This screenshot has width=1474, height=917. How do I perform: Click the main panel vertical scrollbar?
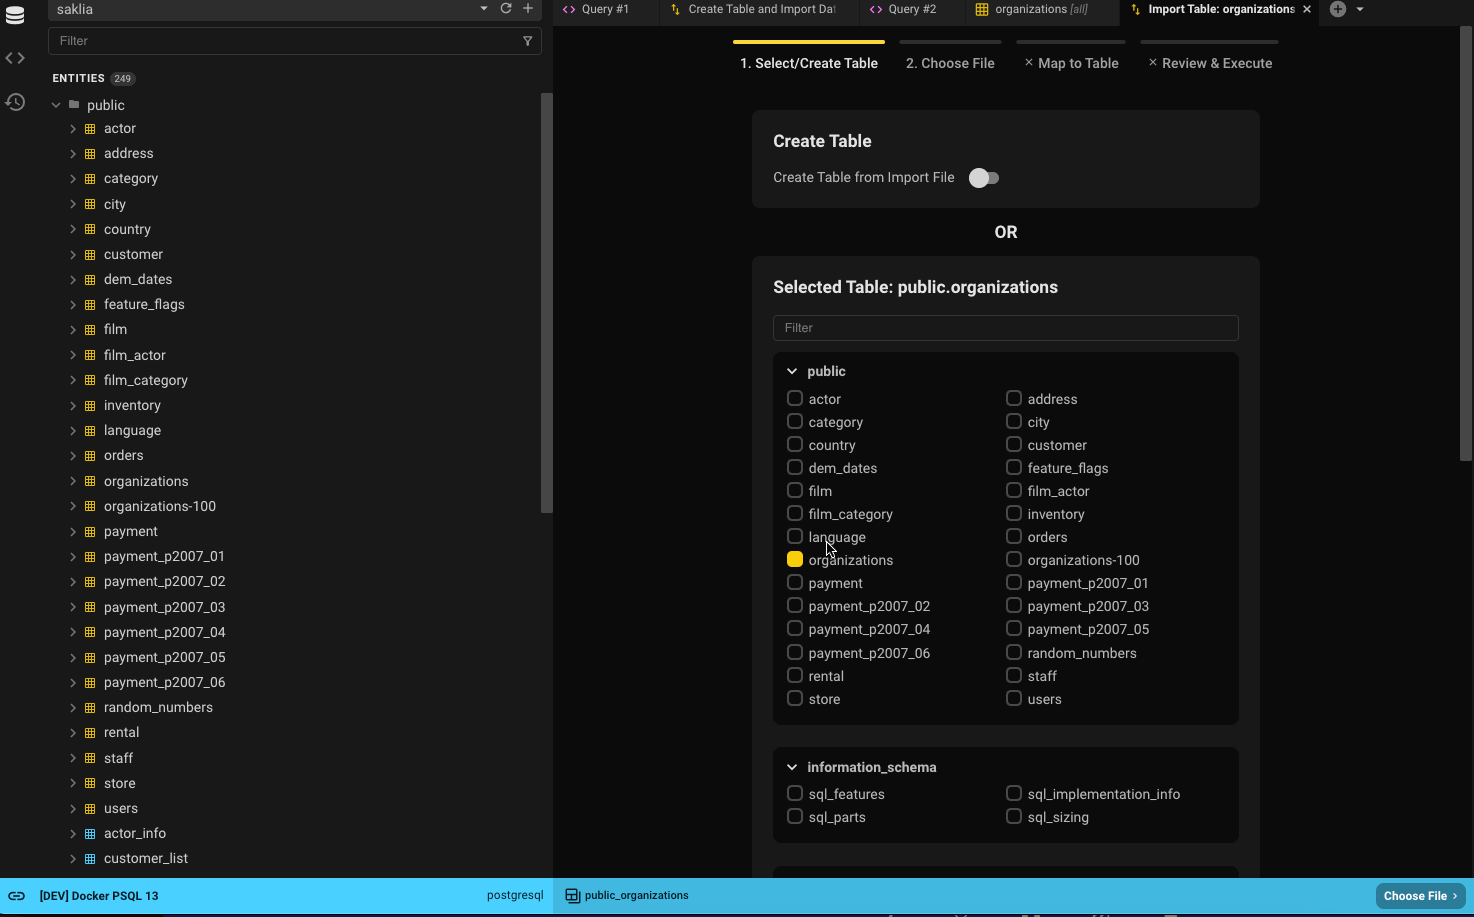pos(1467,243)
